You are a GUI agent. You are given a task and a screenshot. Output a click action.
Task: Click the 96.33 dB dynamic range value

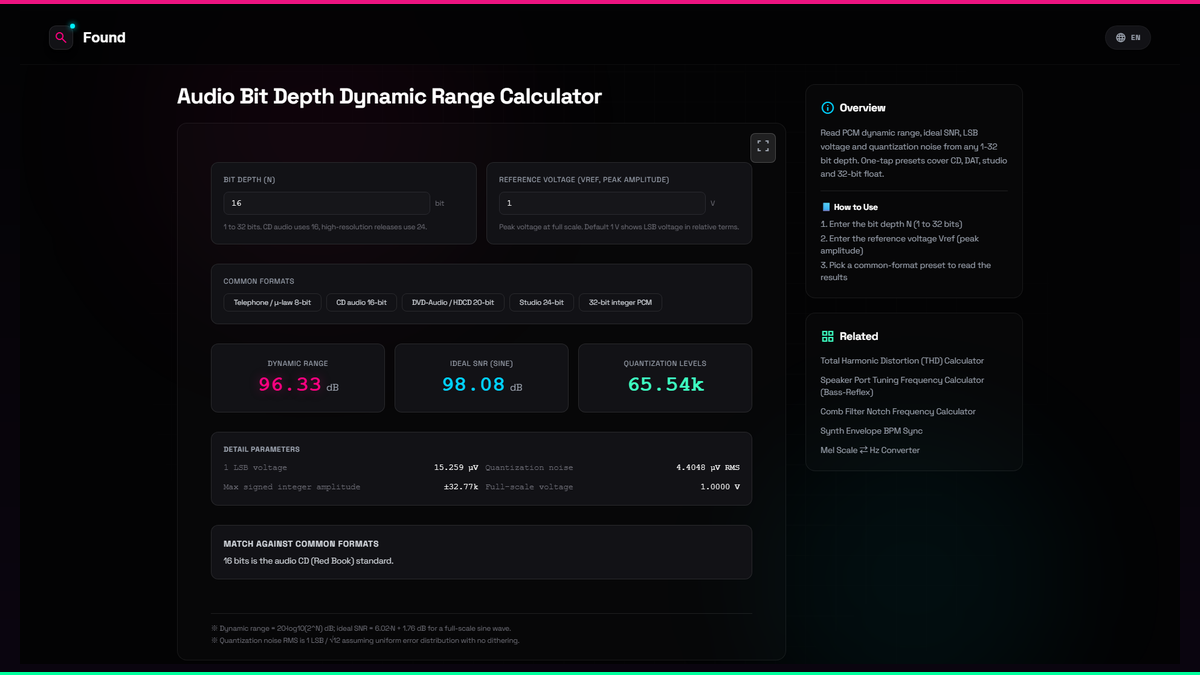tap(298, 385)
